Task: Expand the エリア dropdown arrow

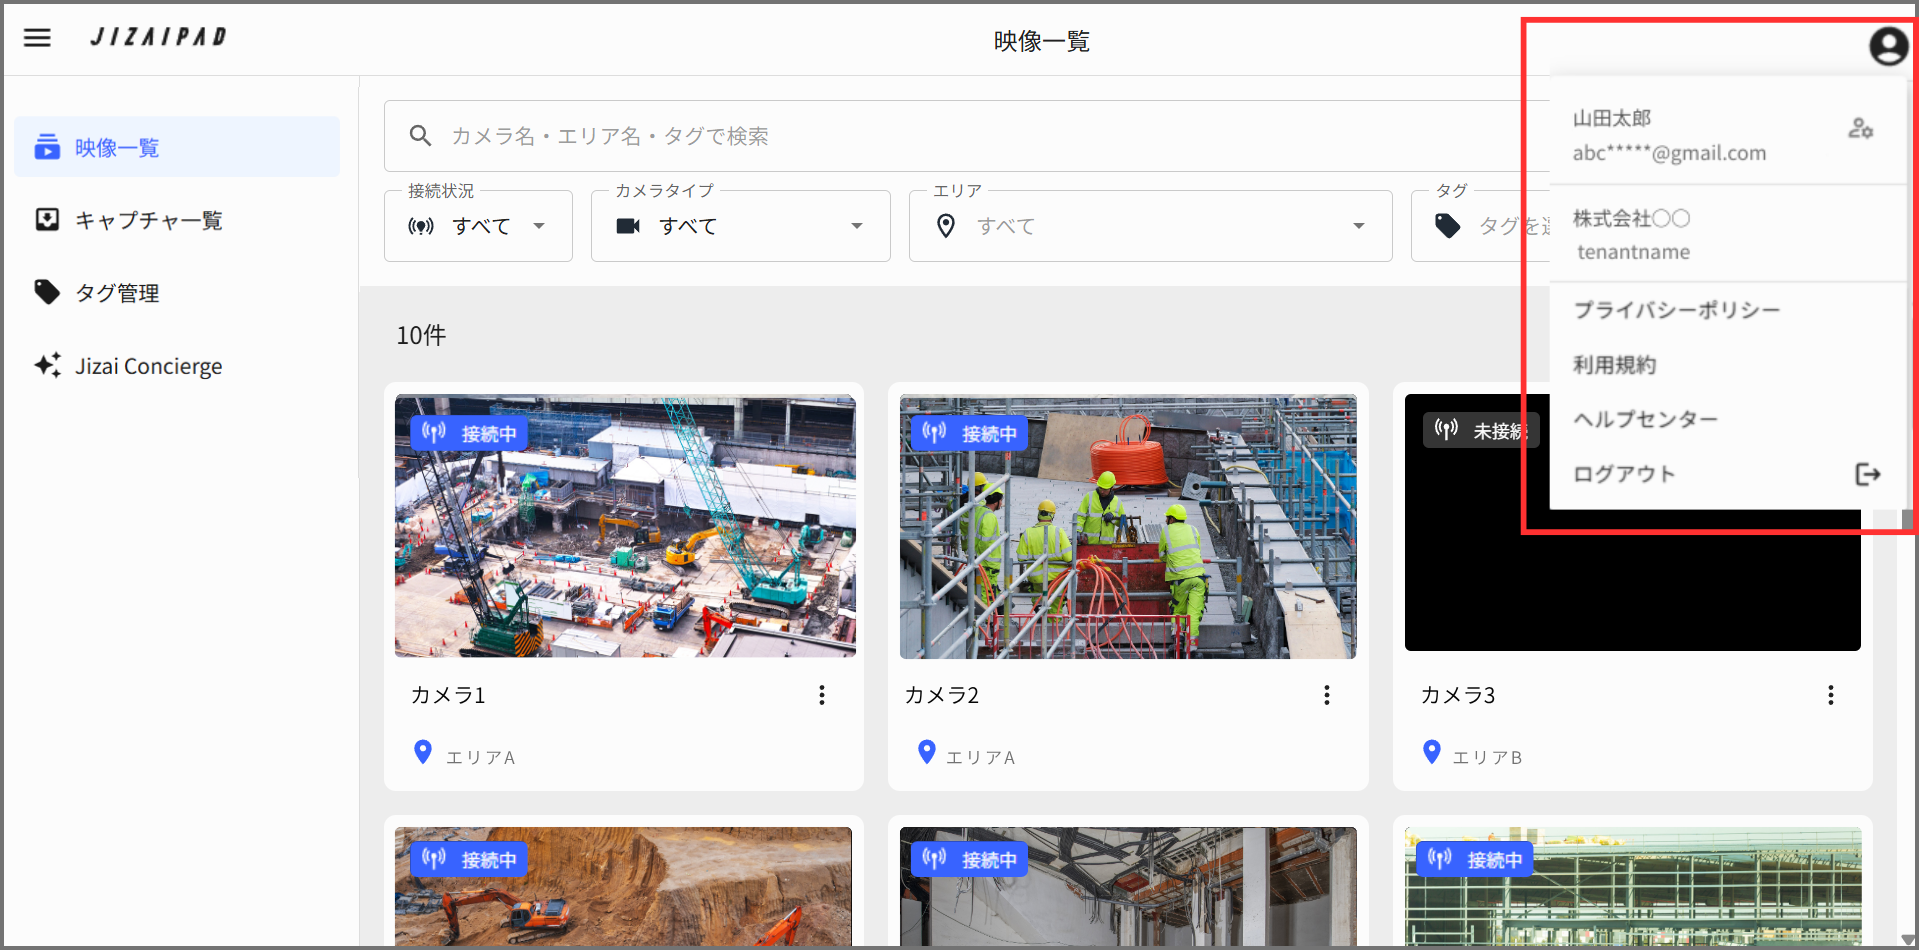Action: [1359, 226]
